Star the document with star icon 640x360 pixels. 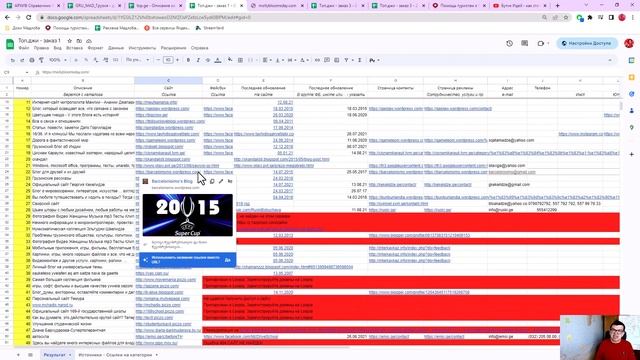[x=69, y=41]
